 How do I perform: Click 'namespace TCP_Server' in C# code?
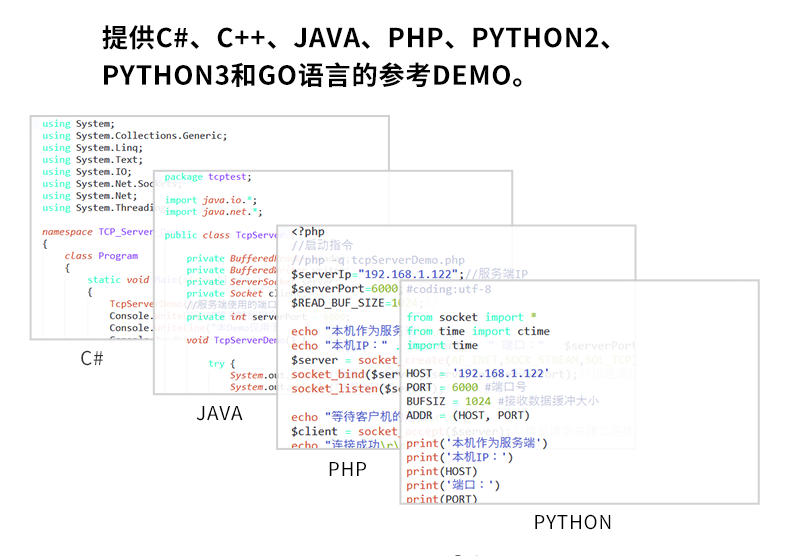click(97, 232)
